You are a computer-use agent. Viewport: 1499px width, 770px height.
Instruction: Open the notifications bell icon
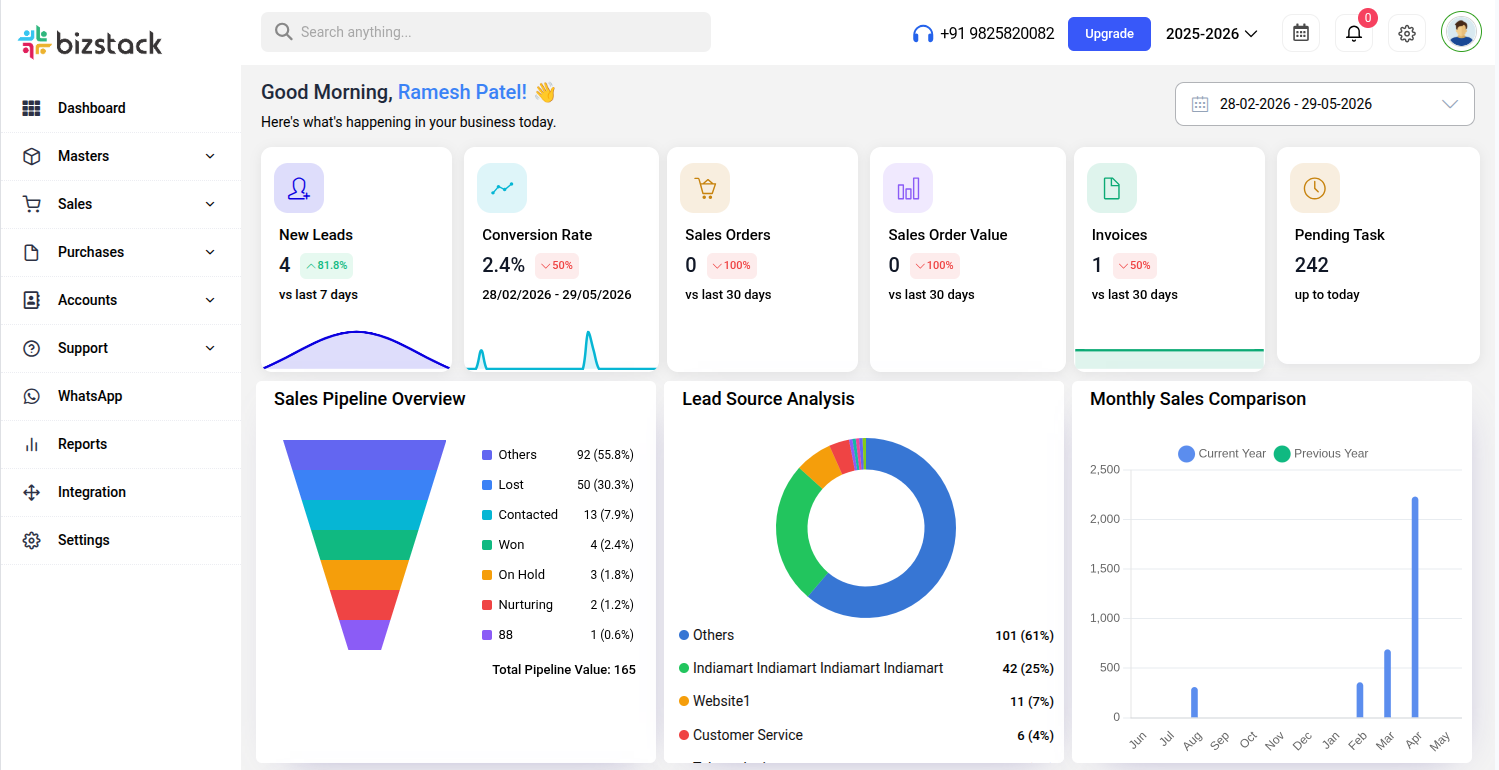click(1354, 33)
